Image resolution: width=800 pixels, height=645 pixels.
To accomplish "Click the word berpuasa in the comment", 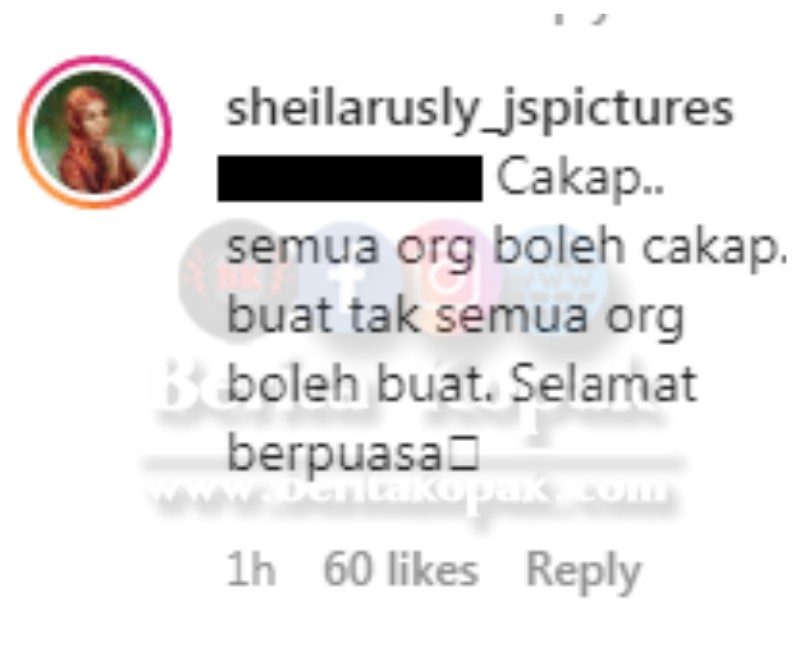I will [335, 456].
